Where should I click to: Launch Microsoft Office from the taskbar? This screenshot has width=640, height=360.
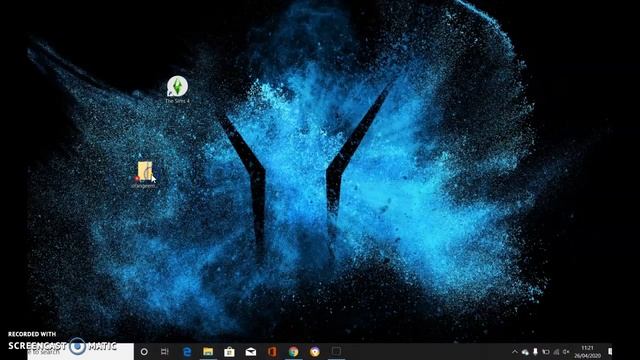[x=272, y=351]
